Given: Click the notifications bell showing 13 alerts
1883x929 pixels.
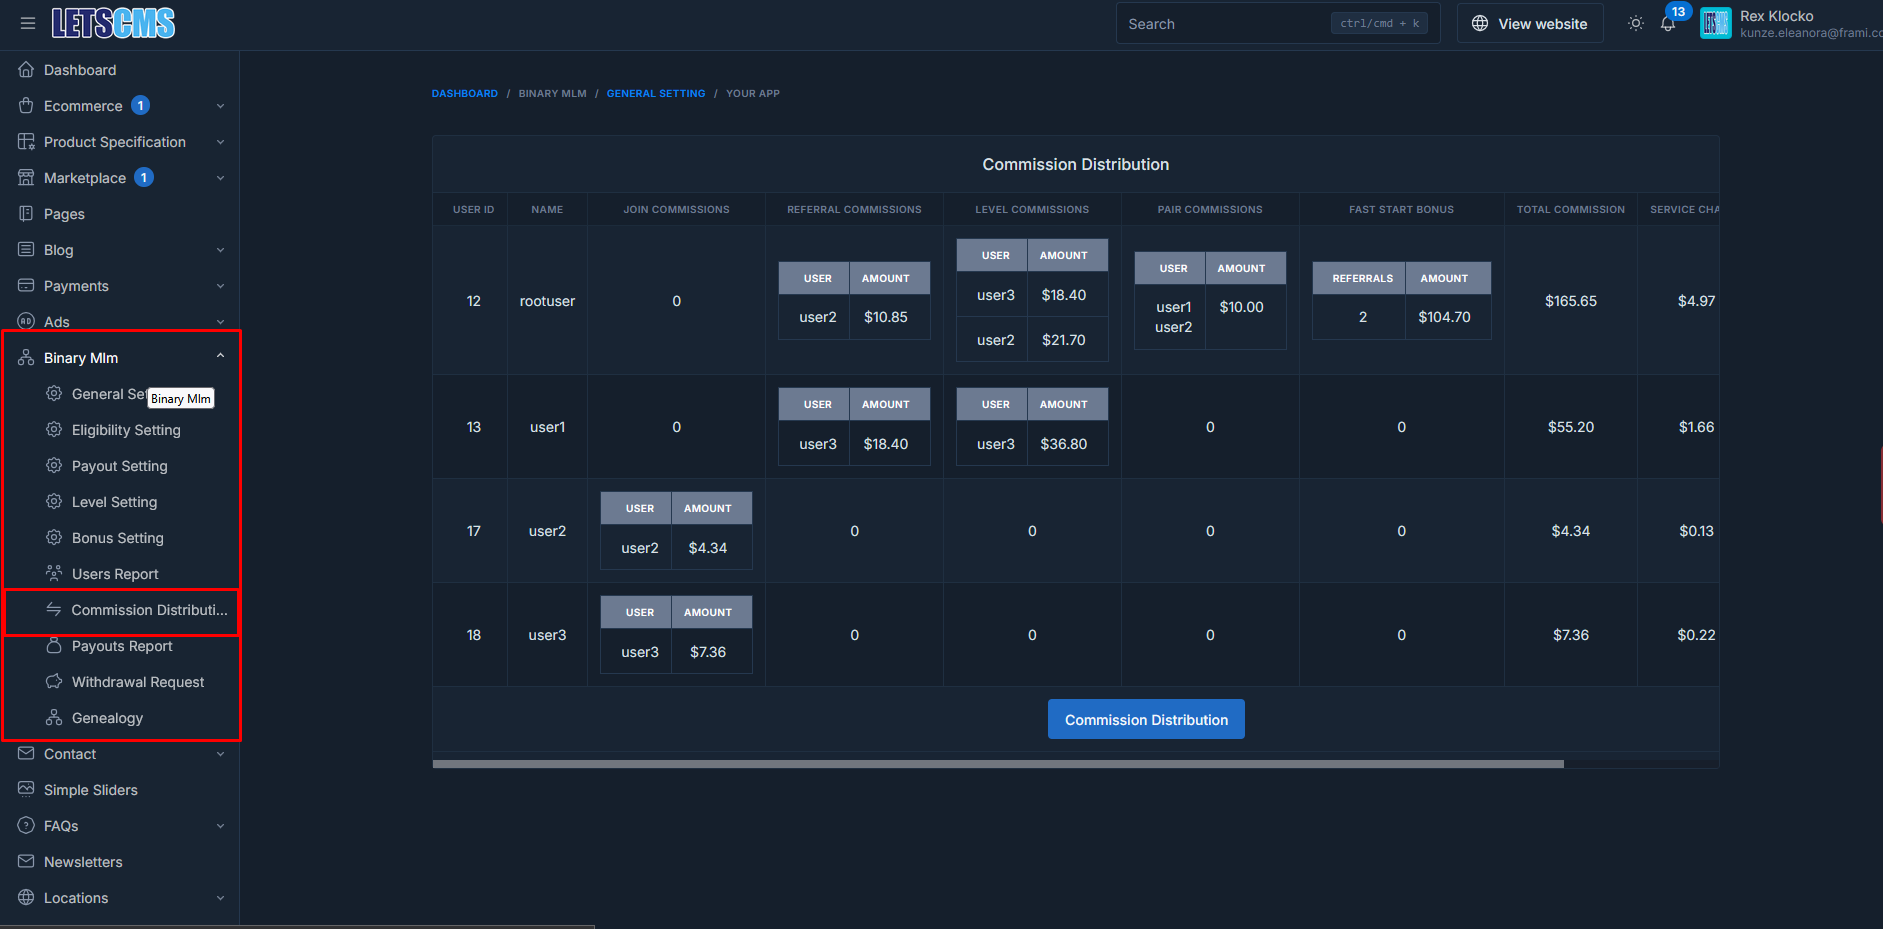Looking at the screenshot, I should pyautogui.click(x=1667, y=22).
